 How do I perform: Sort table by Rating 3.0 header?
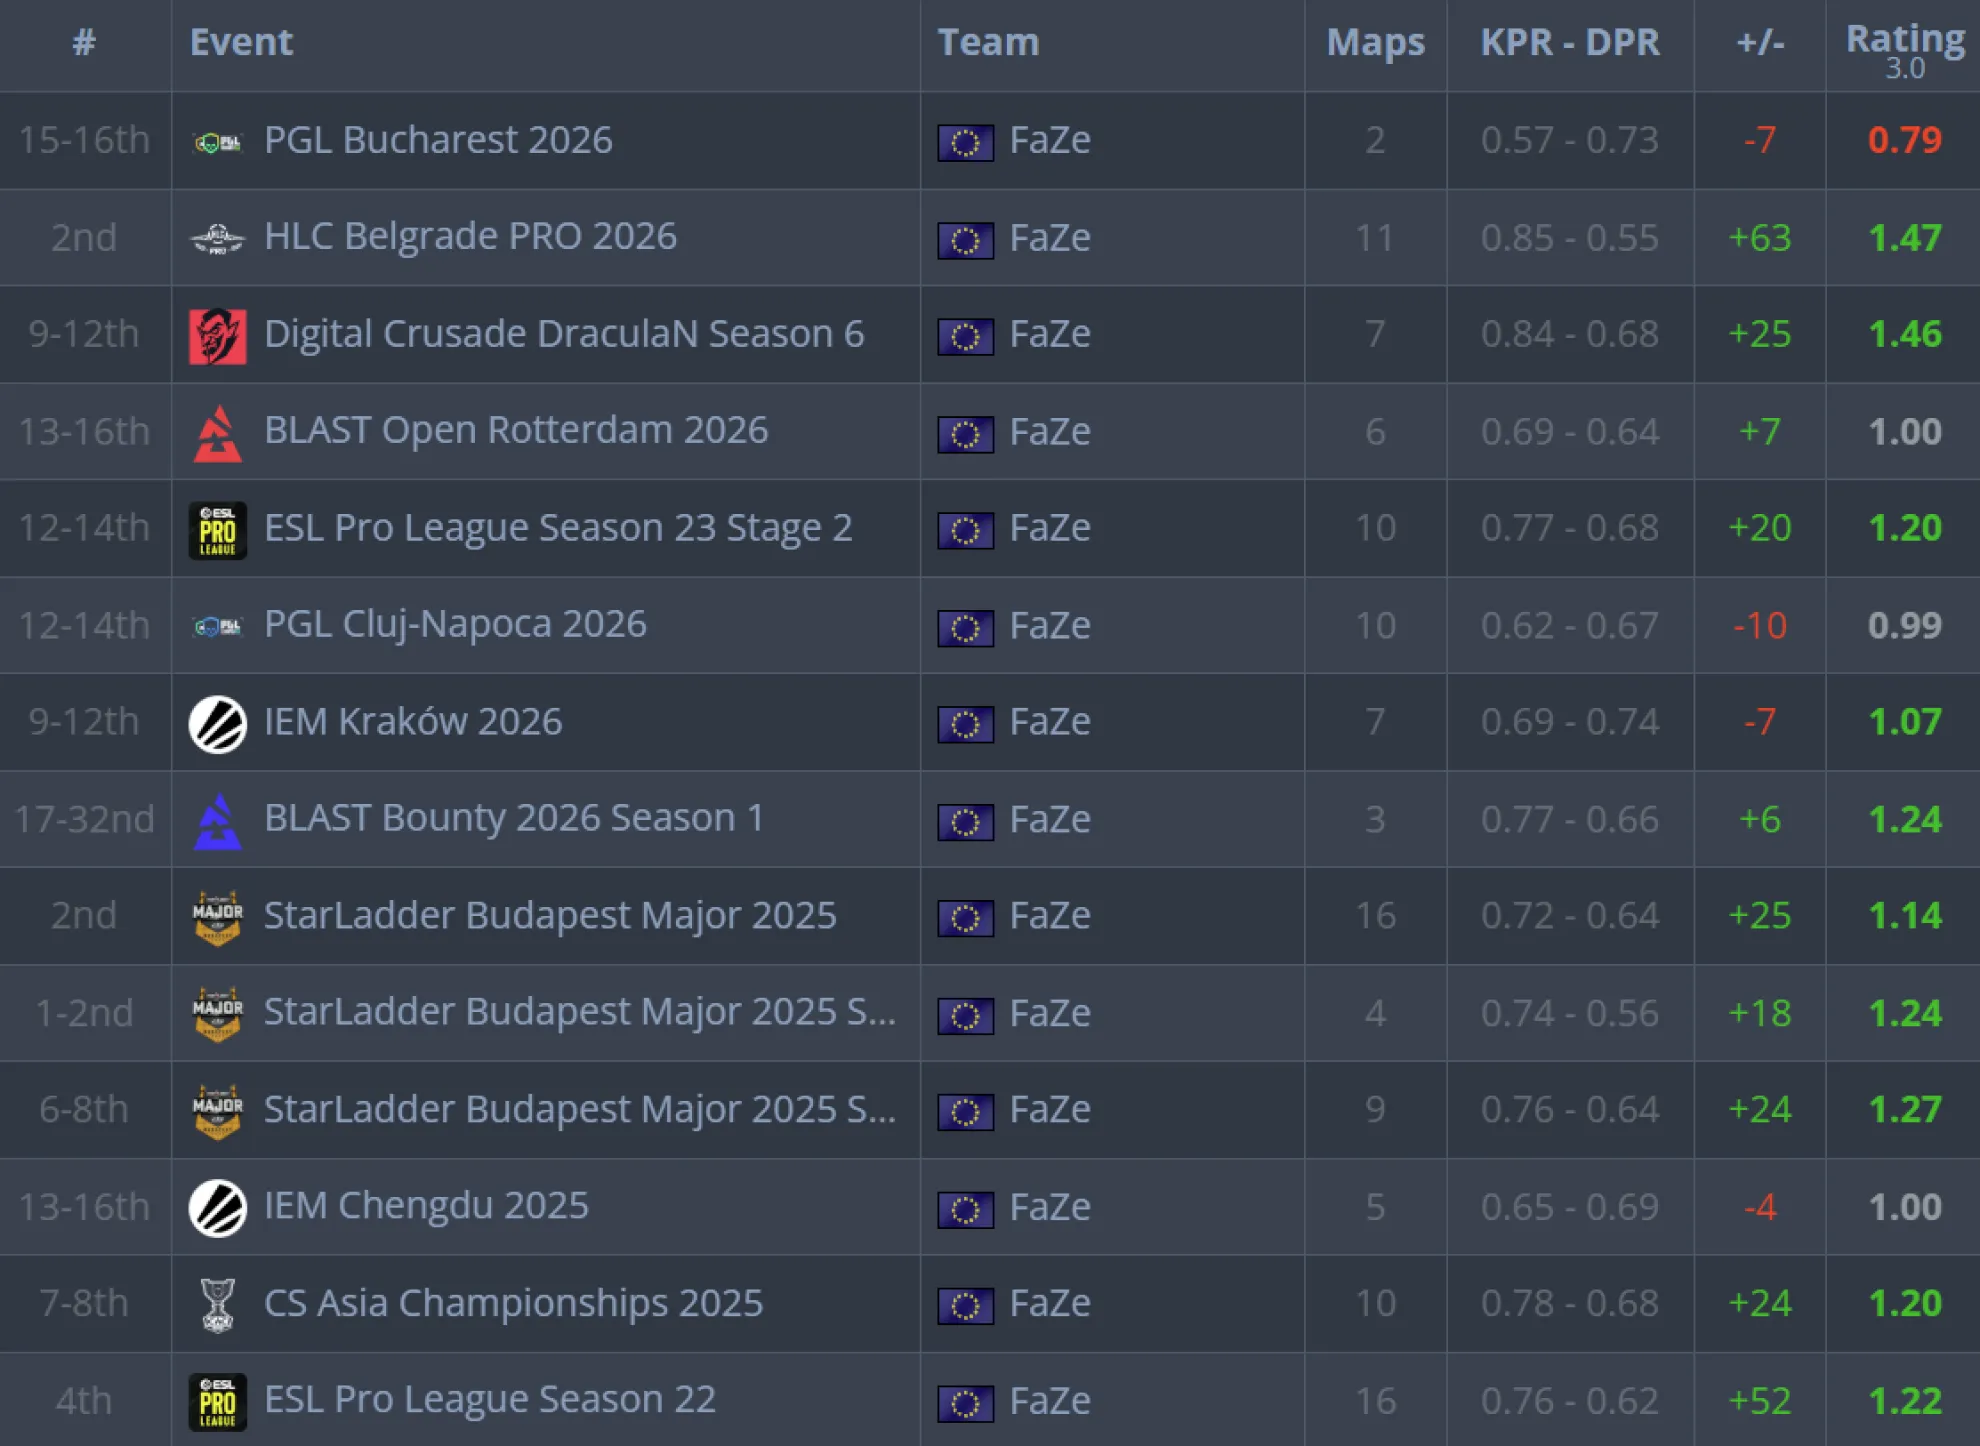[x=1904, y=42]
